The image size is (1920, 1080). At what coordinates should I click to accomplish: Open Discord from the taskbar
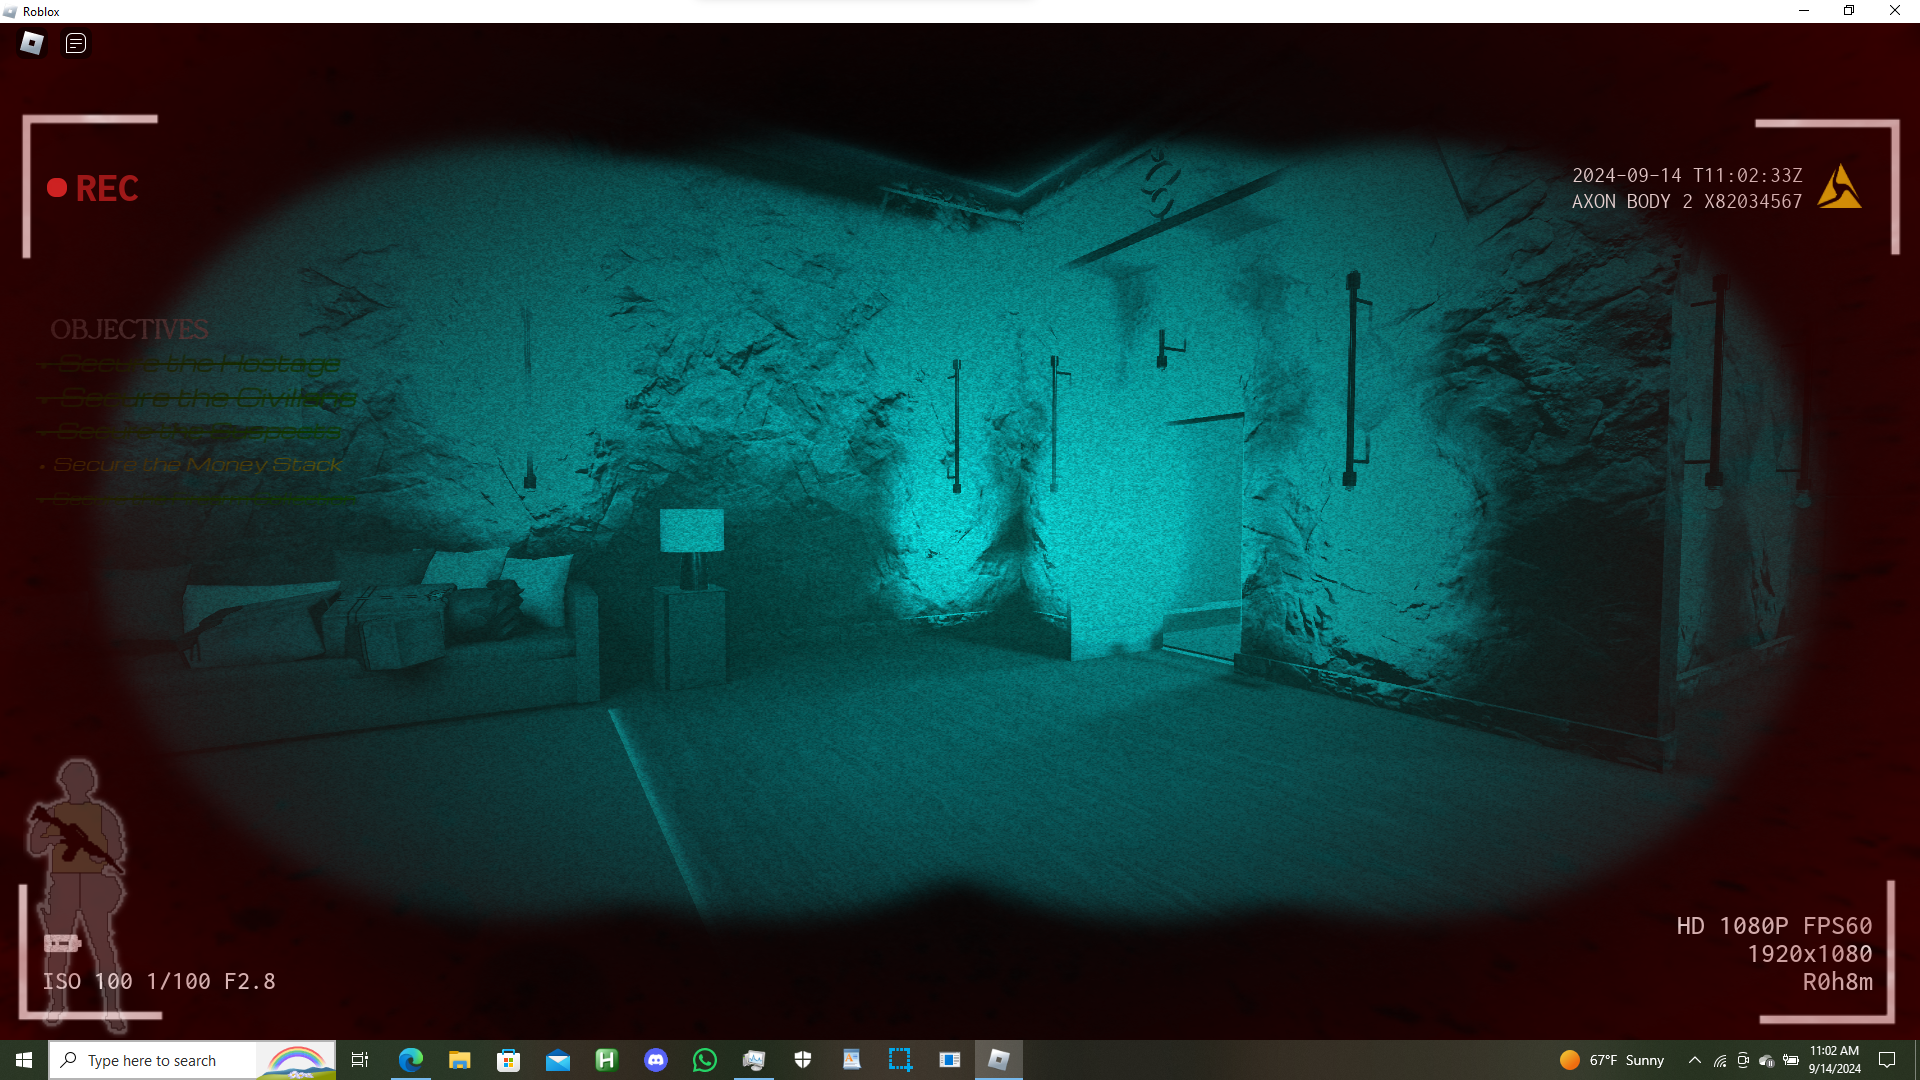655,1060
